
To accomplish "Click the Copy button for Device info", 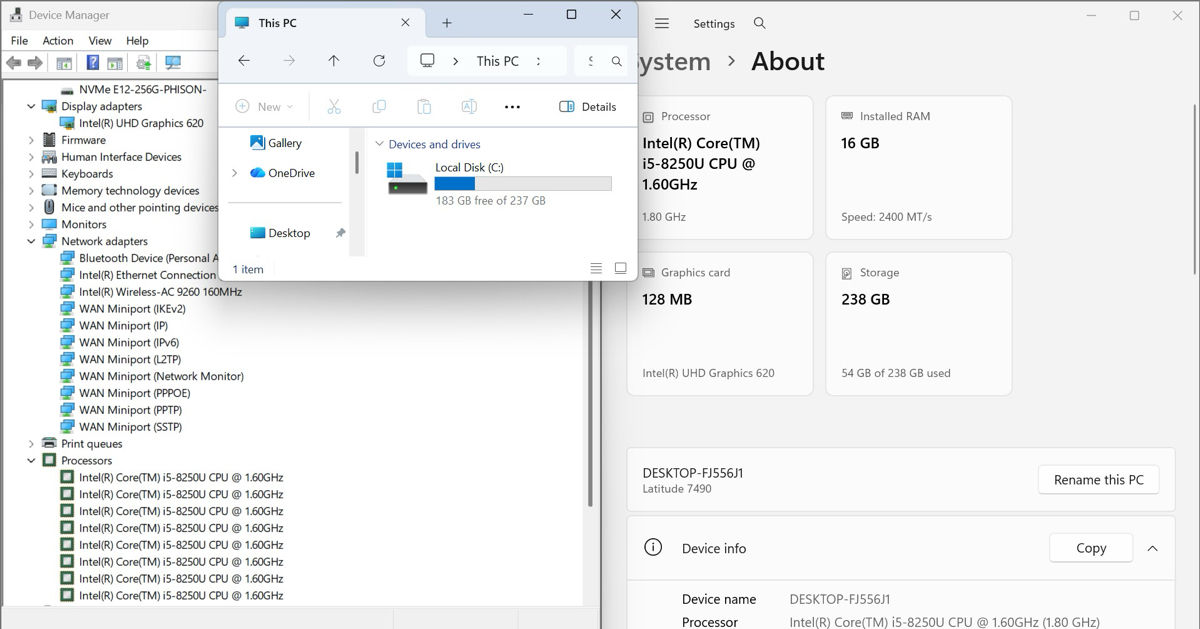I will click(x=1091, y=548).
